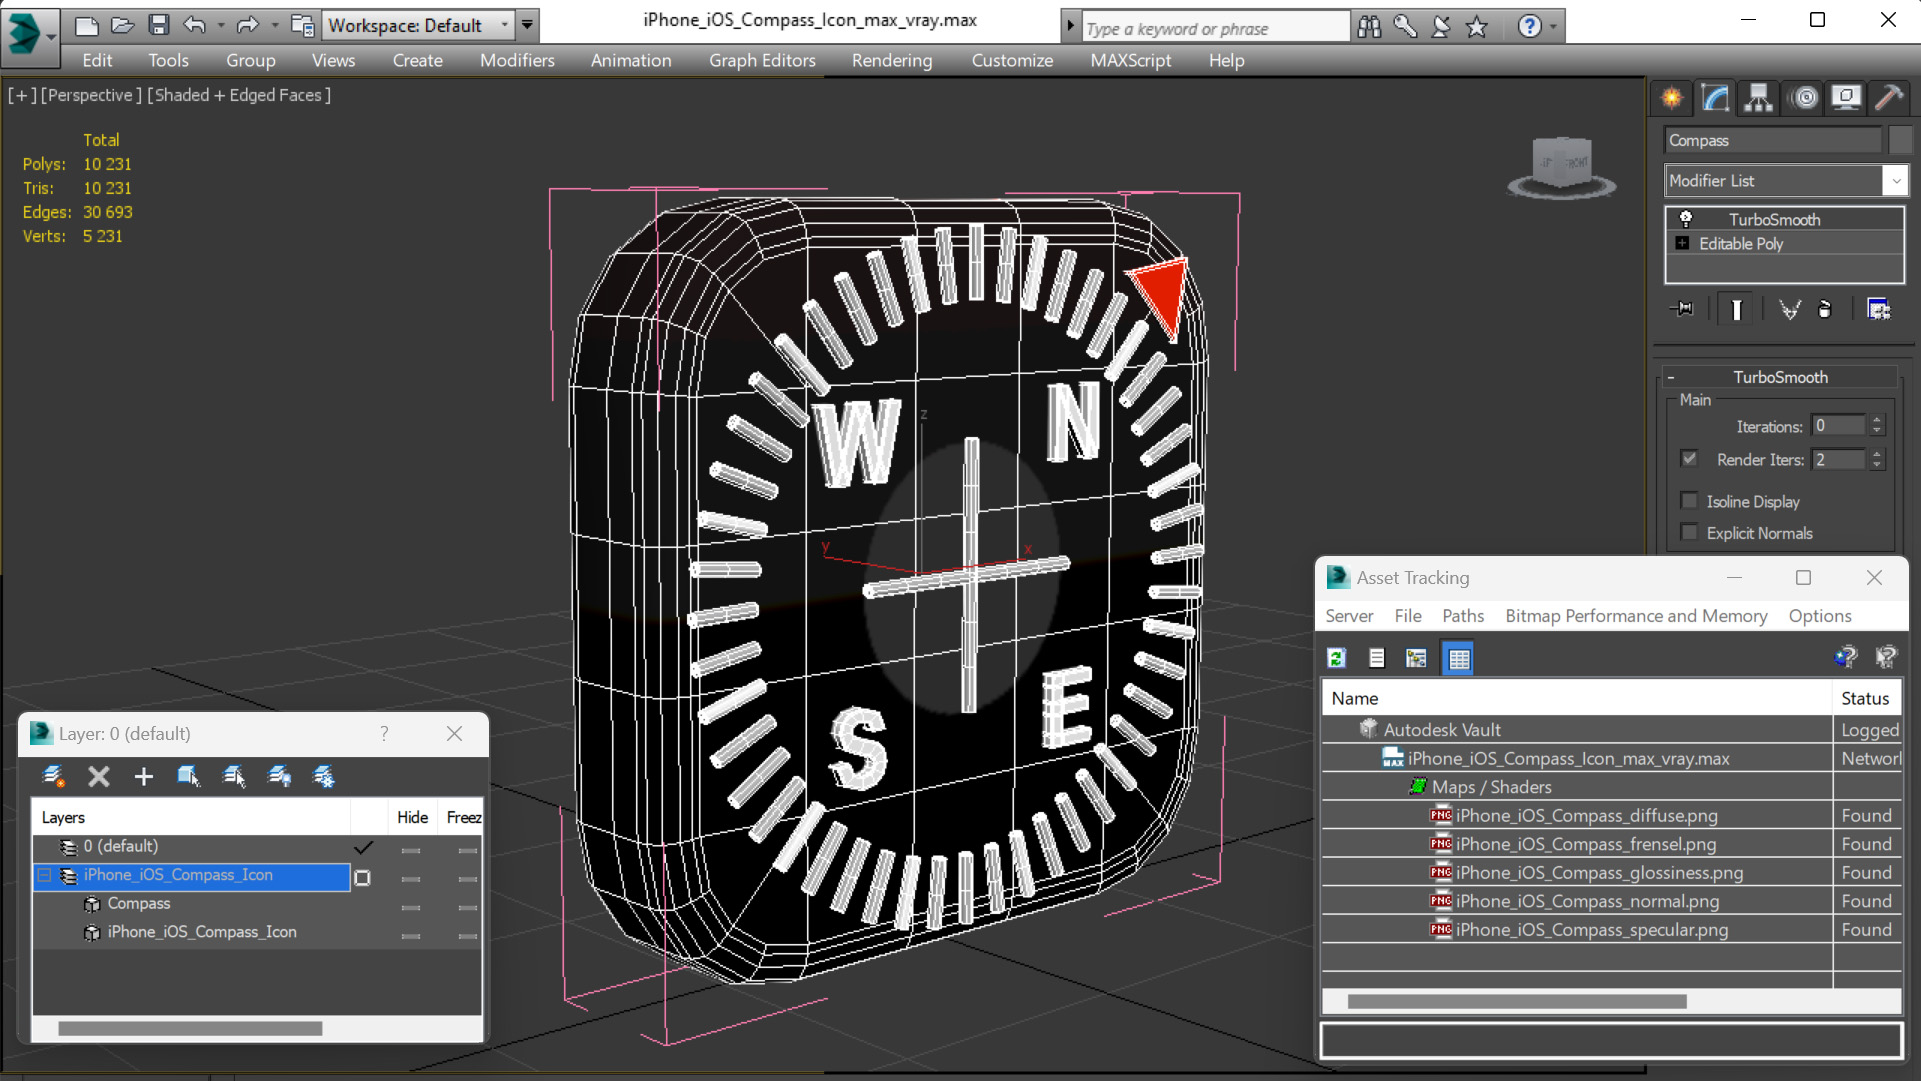Select Asset Tracking table view icon
The height and width of the screenshot is (1081, 1921).
[1459, 658]
